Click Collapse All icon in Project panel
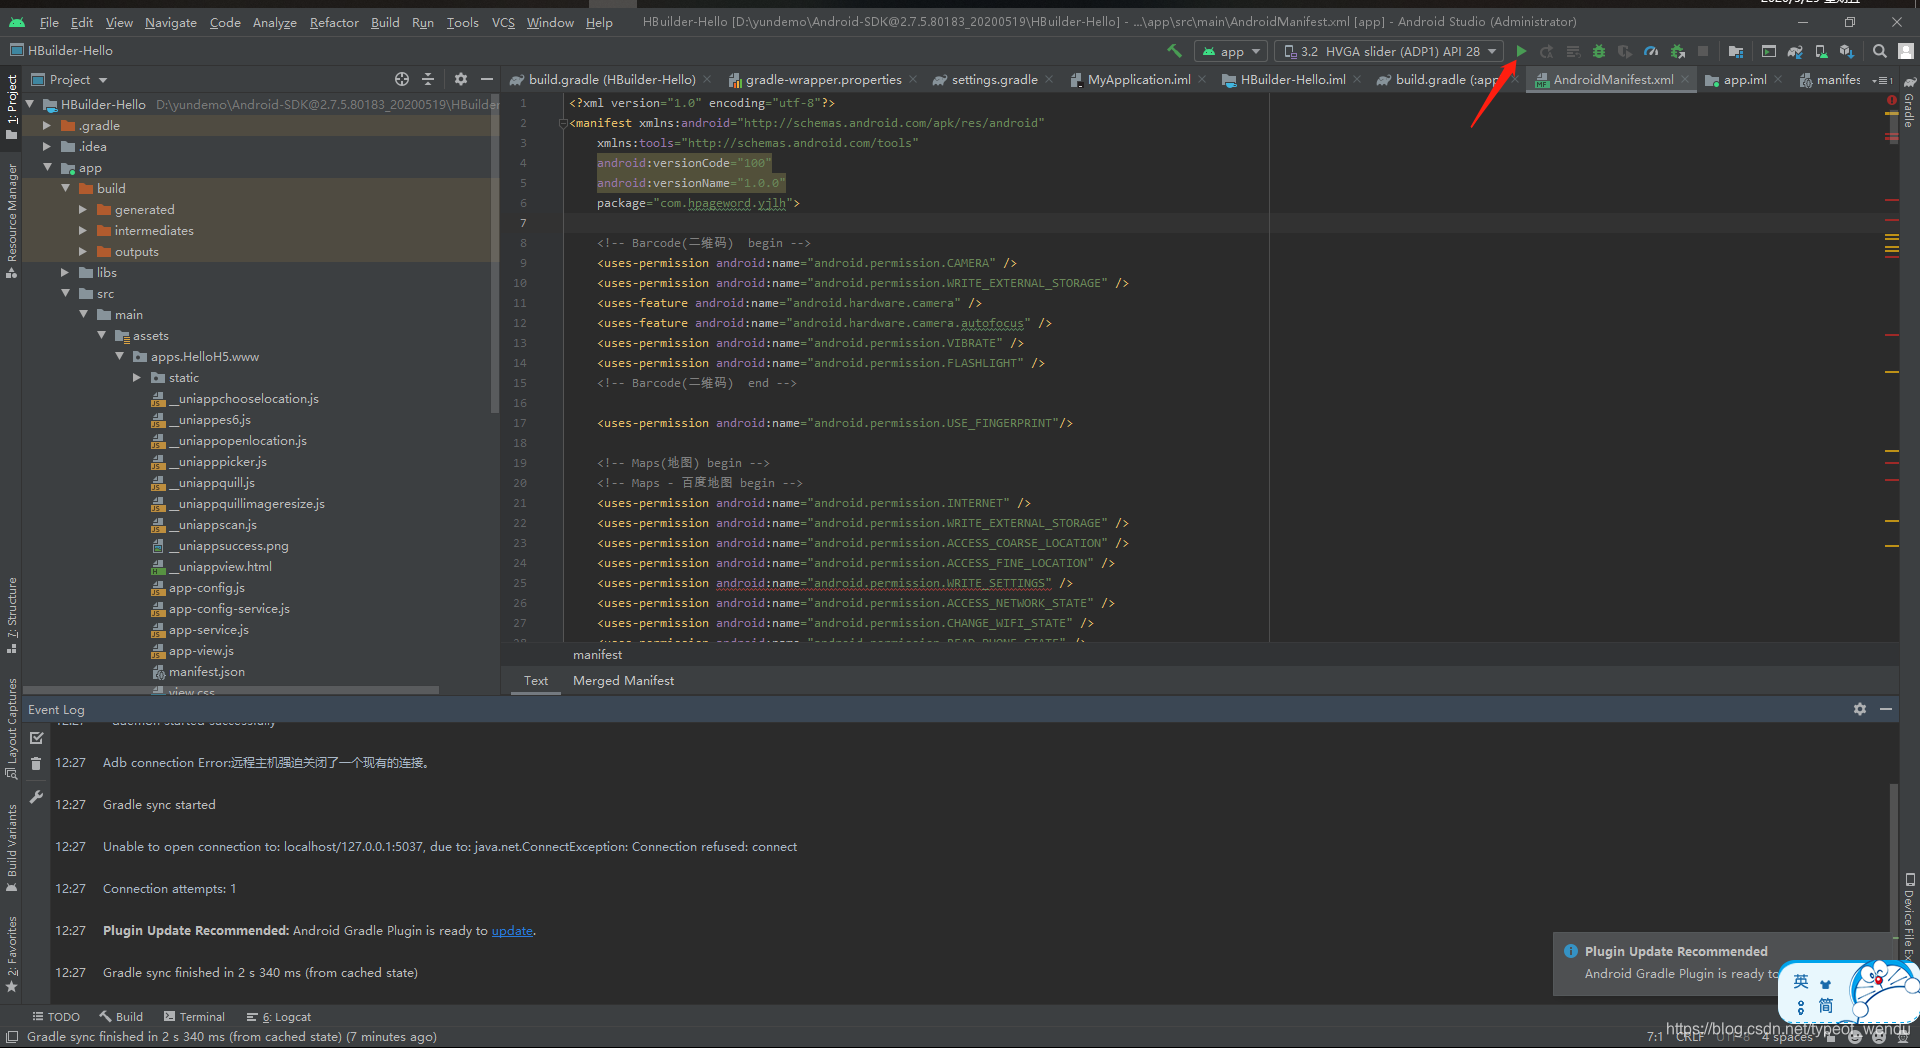 pyautogui.click(x=428, y=79)
